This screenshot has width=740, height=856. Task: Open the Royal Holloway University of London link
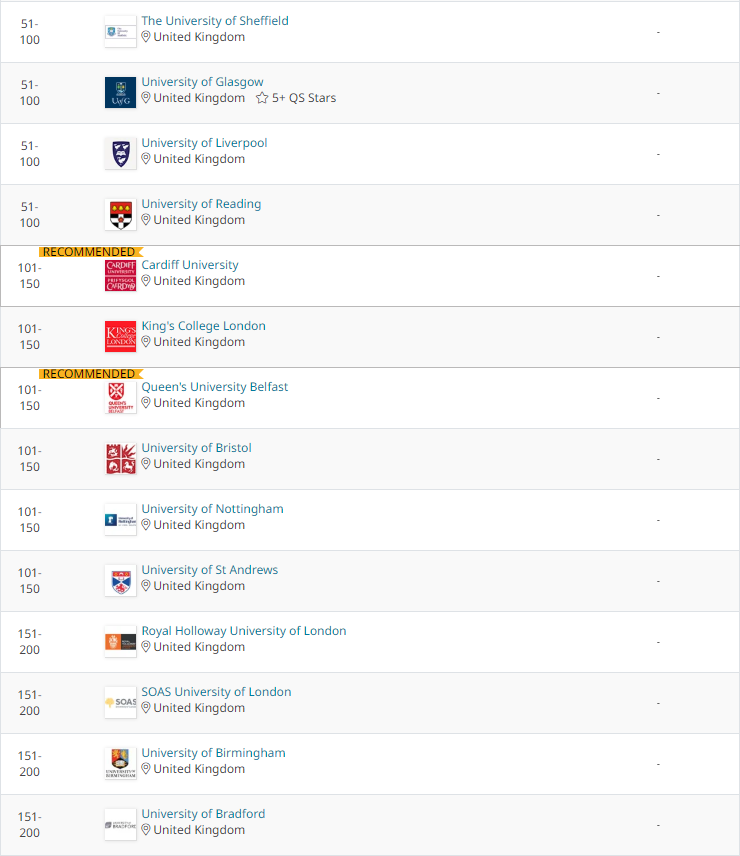pyautogui.click(x=244, y=631)
